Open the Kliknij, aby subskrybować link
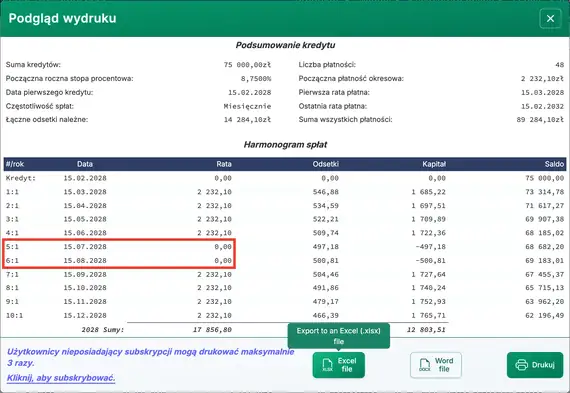Image resolution: width=570 pixels, height=393 pixels. coord(61,378)
